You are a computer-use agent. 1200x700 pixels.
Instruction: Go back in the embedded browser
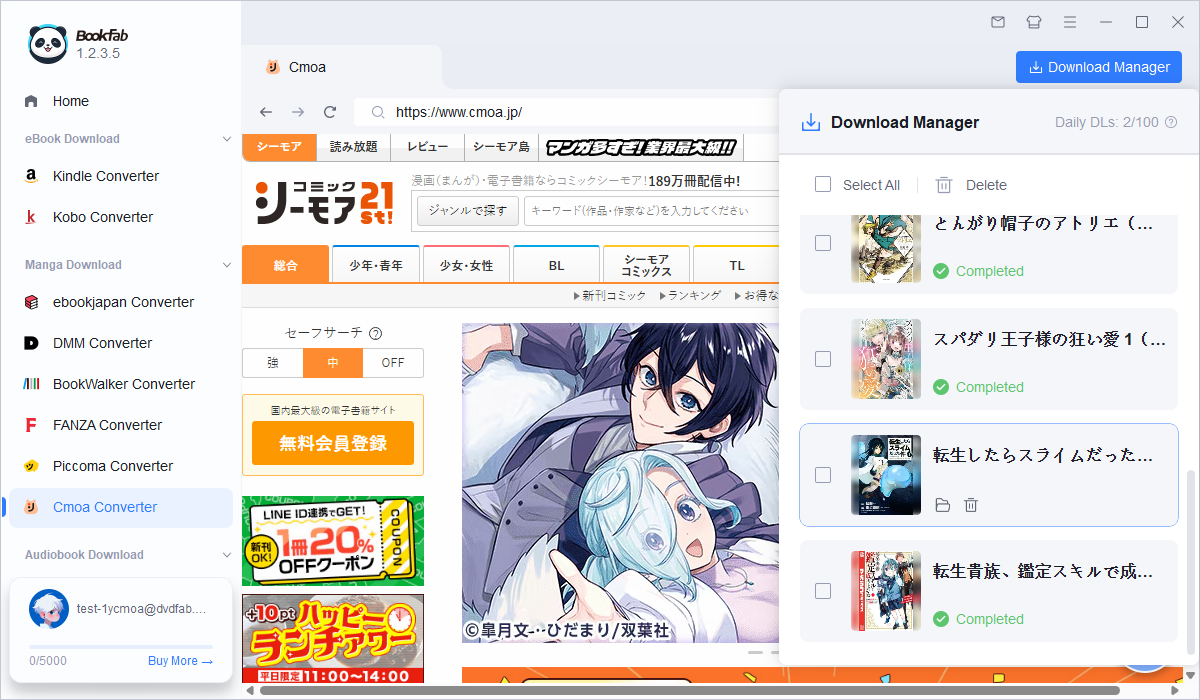click(265, 112)
